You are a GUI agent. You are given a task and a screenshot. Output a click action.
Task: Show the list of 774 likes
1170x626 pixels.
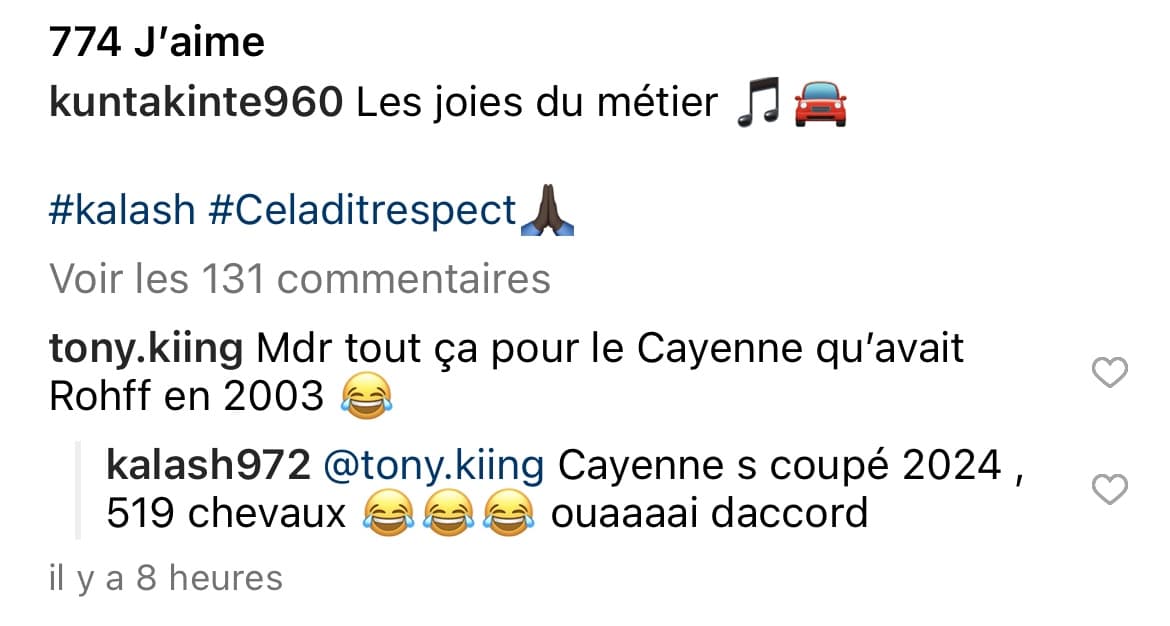point(157,41)
